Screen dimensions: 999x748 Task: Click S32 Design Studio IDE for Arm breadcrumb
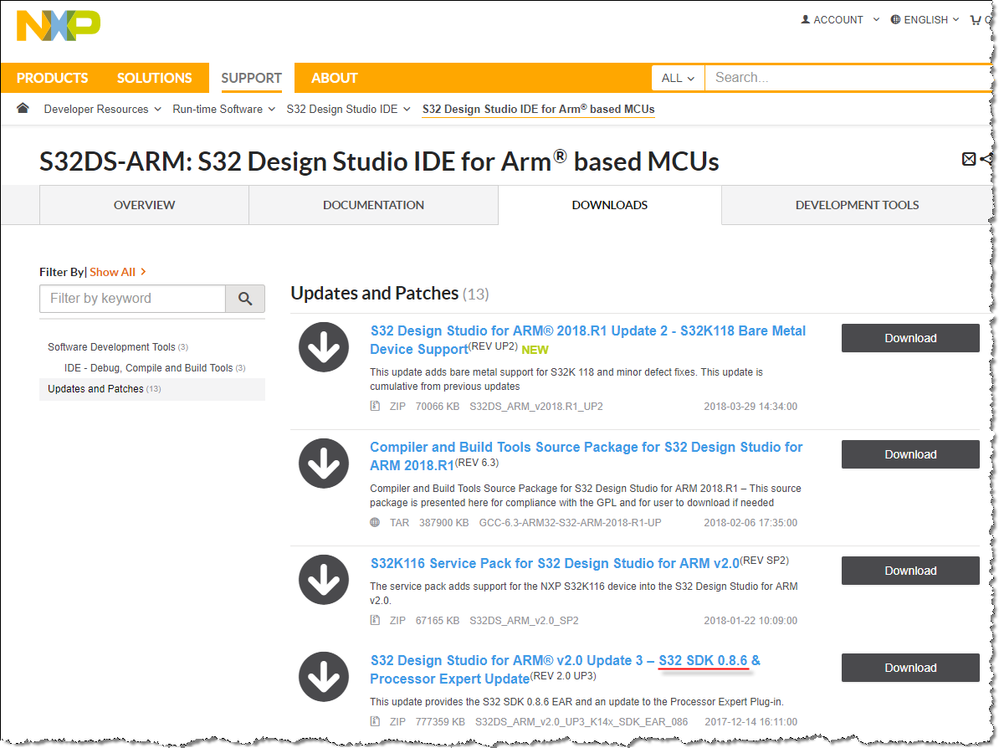coord(538,109)
